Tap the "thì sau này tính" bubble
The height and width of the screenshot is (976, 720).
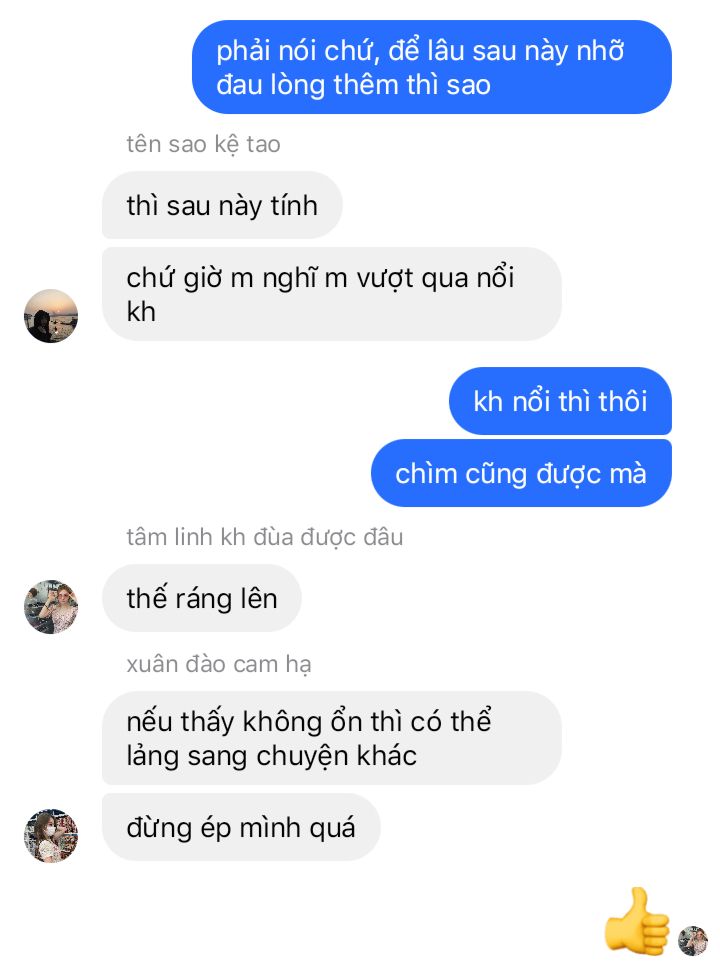click(x=222, y=205)
